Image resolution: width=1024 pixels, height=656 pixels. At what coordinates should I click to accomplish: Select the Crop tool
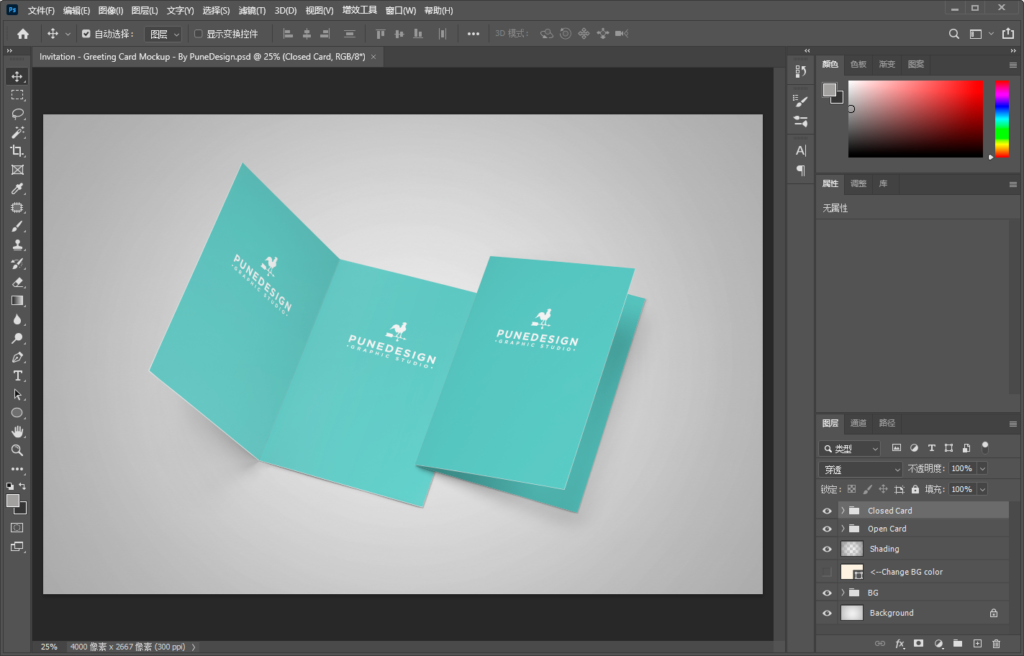[x=17, y=151]
